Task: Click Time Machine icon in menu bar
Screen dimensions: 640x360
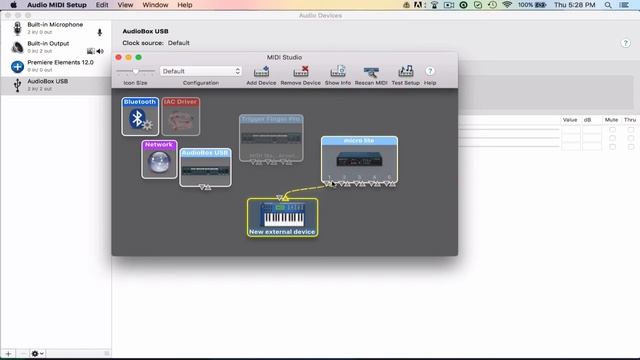Action: (x=492, y=5)
